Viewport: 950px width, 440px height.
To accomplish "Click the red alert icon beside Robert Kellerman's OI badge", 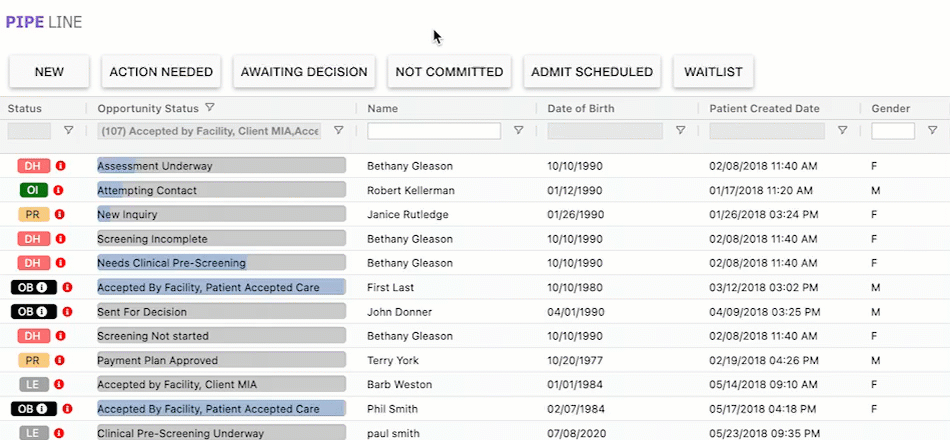I will tap(58, 190).
